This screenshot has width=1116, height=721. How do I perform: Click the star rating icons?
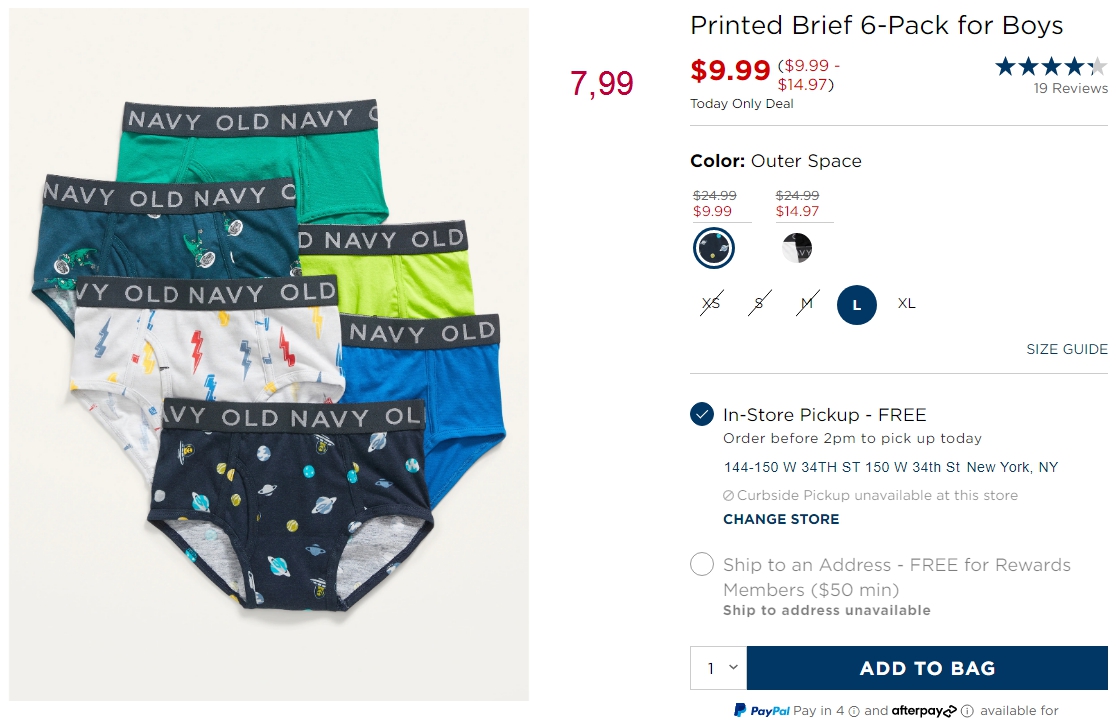click(x=1051, y=67)
